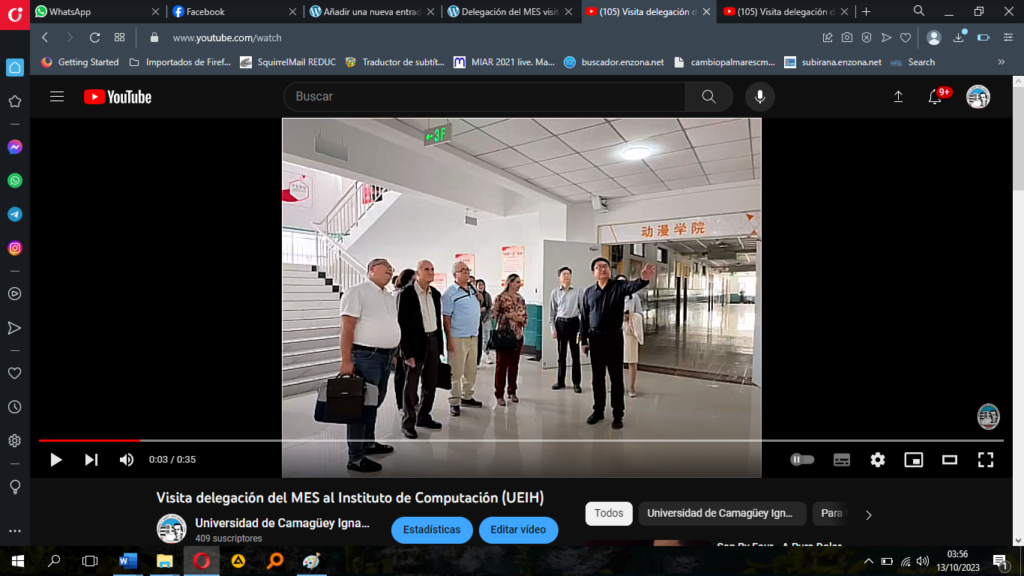Toggle subtitles on the video player
The width and height of the screenshot is (1024, 576).
click(842, 460)
